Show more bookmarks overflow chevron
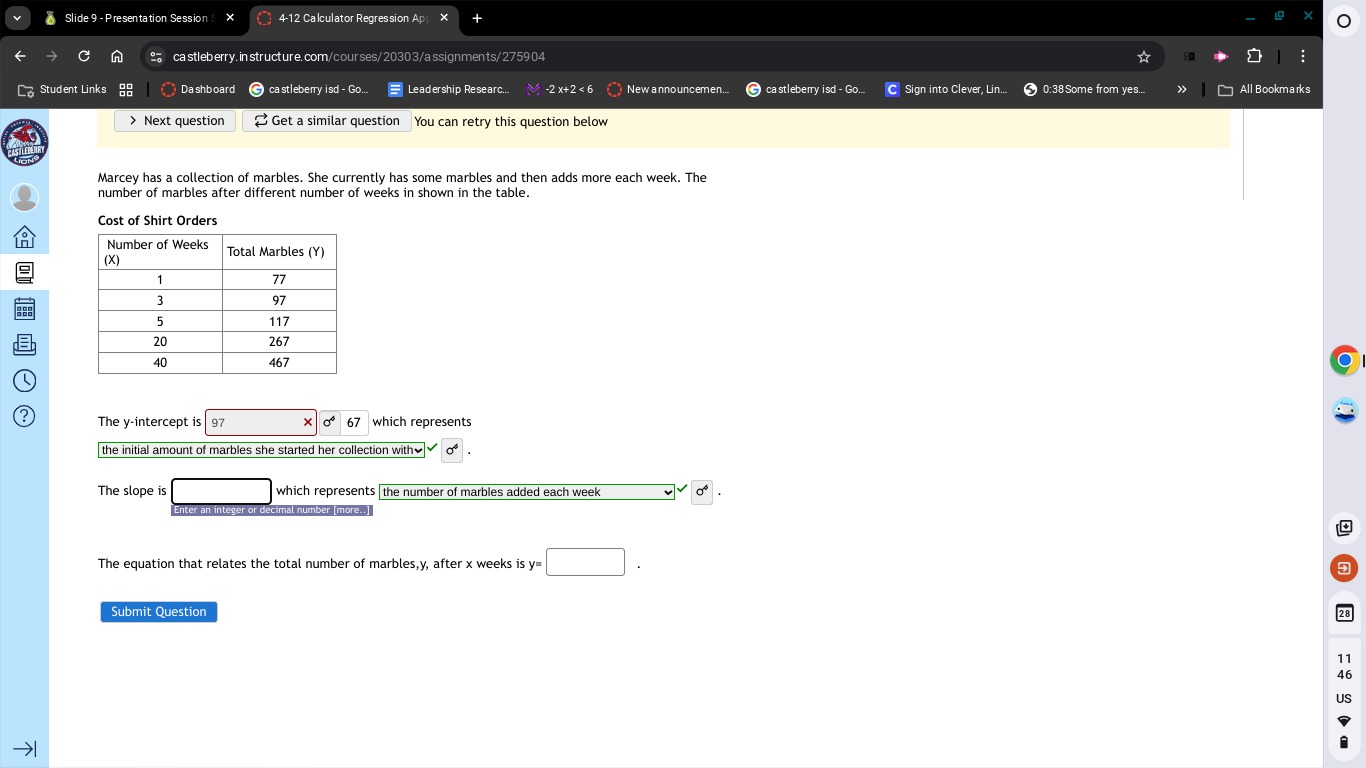This screenshot has height=768, width=1366. tap(1182, 89)
